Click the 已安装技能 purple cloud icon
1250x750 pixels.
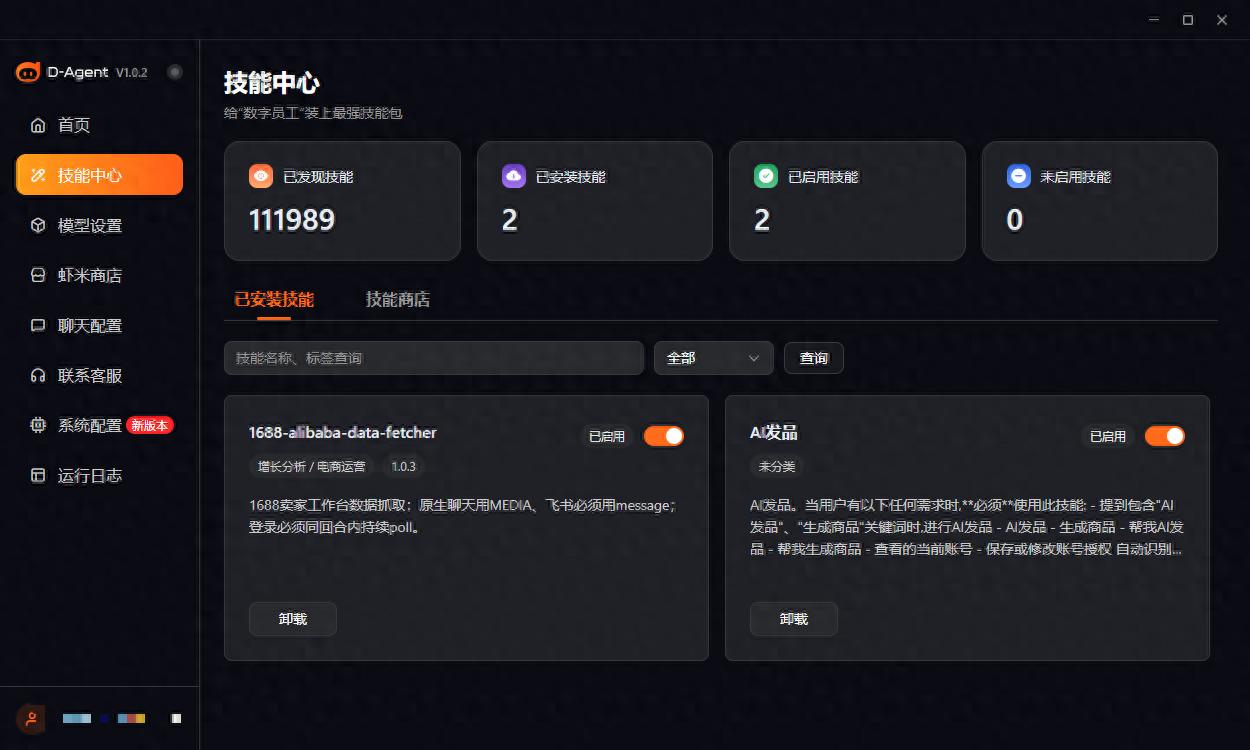513,176
